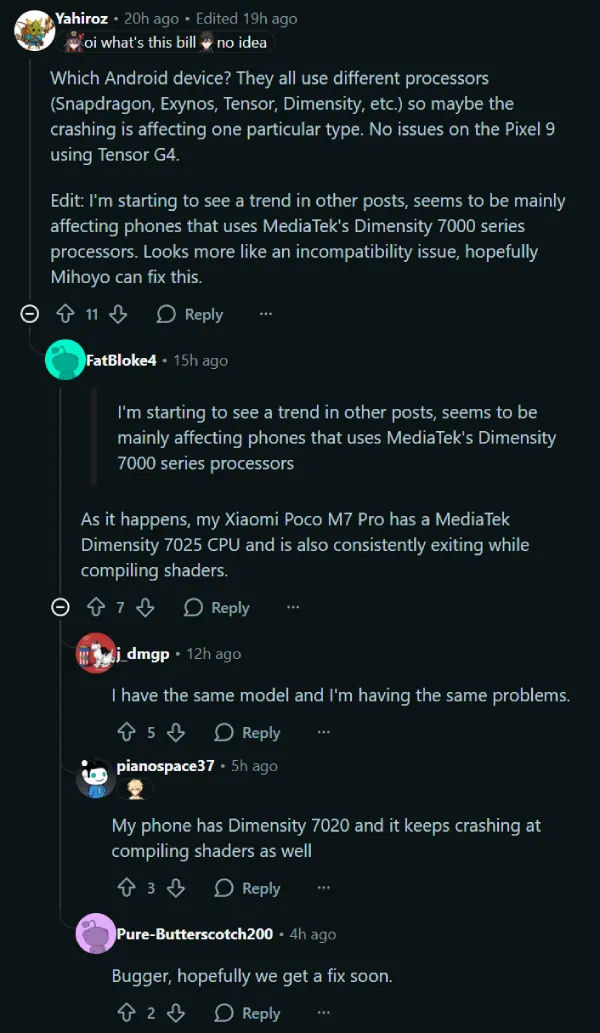
Task: Upvote Pure-Butterscotch200's comment
Action: point(126,1013)
